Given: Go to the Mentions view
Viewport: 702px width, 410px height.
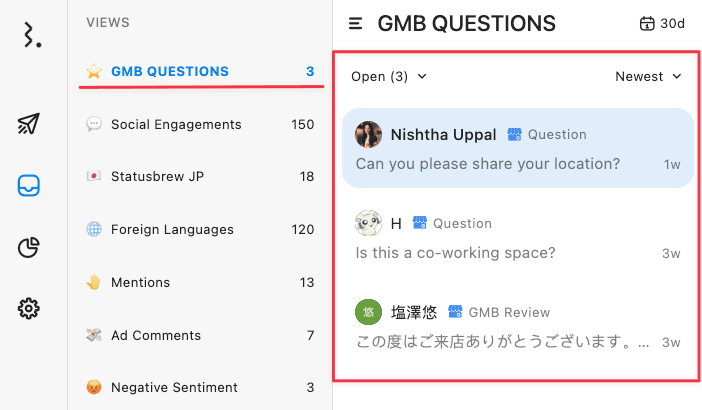Looking at the screenshot, I should (140, 282).
